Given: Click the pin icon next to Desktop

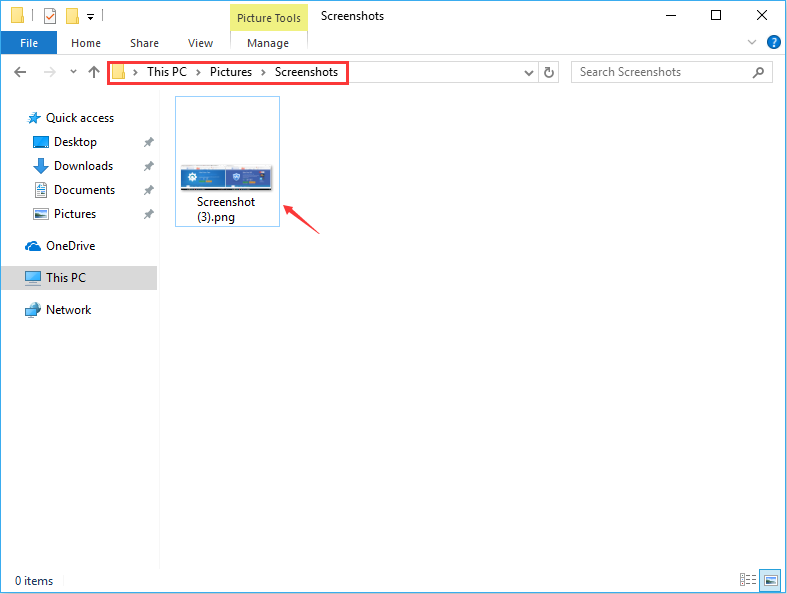Looking at the screenshot, I should click(149, 142).
